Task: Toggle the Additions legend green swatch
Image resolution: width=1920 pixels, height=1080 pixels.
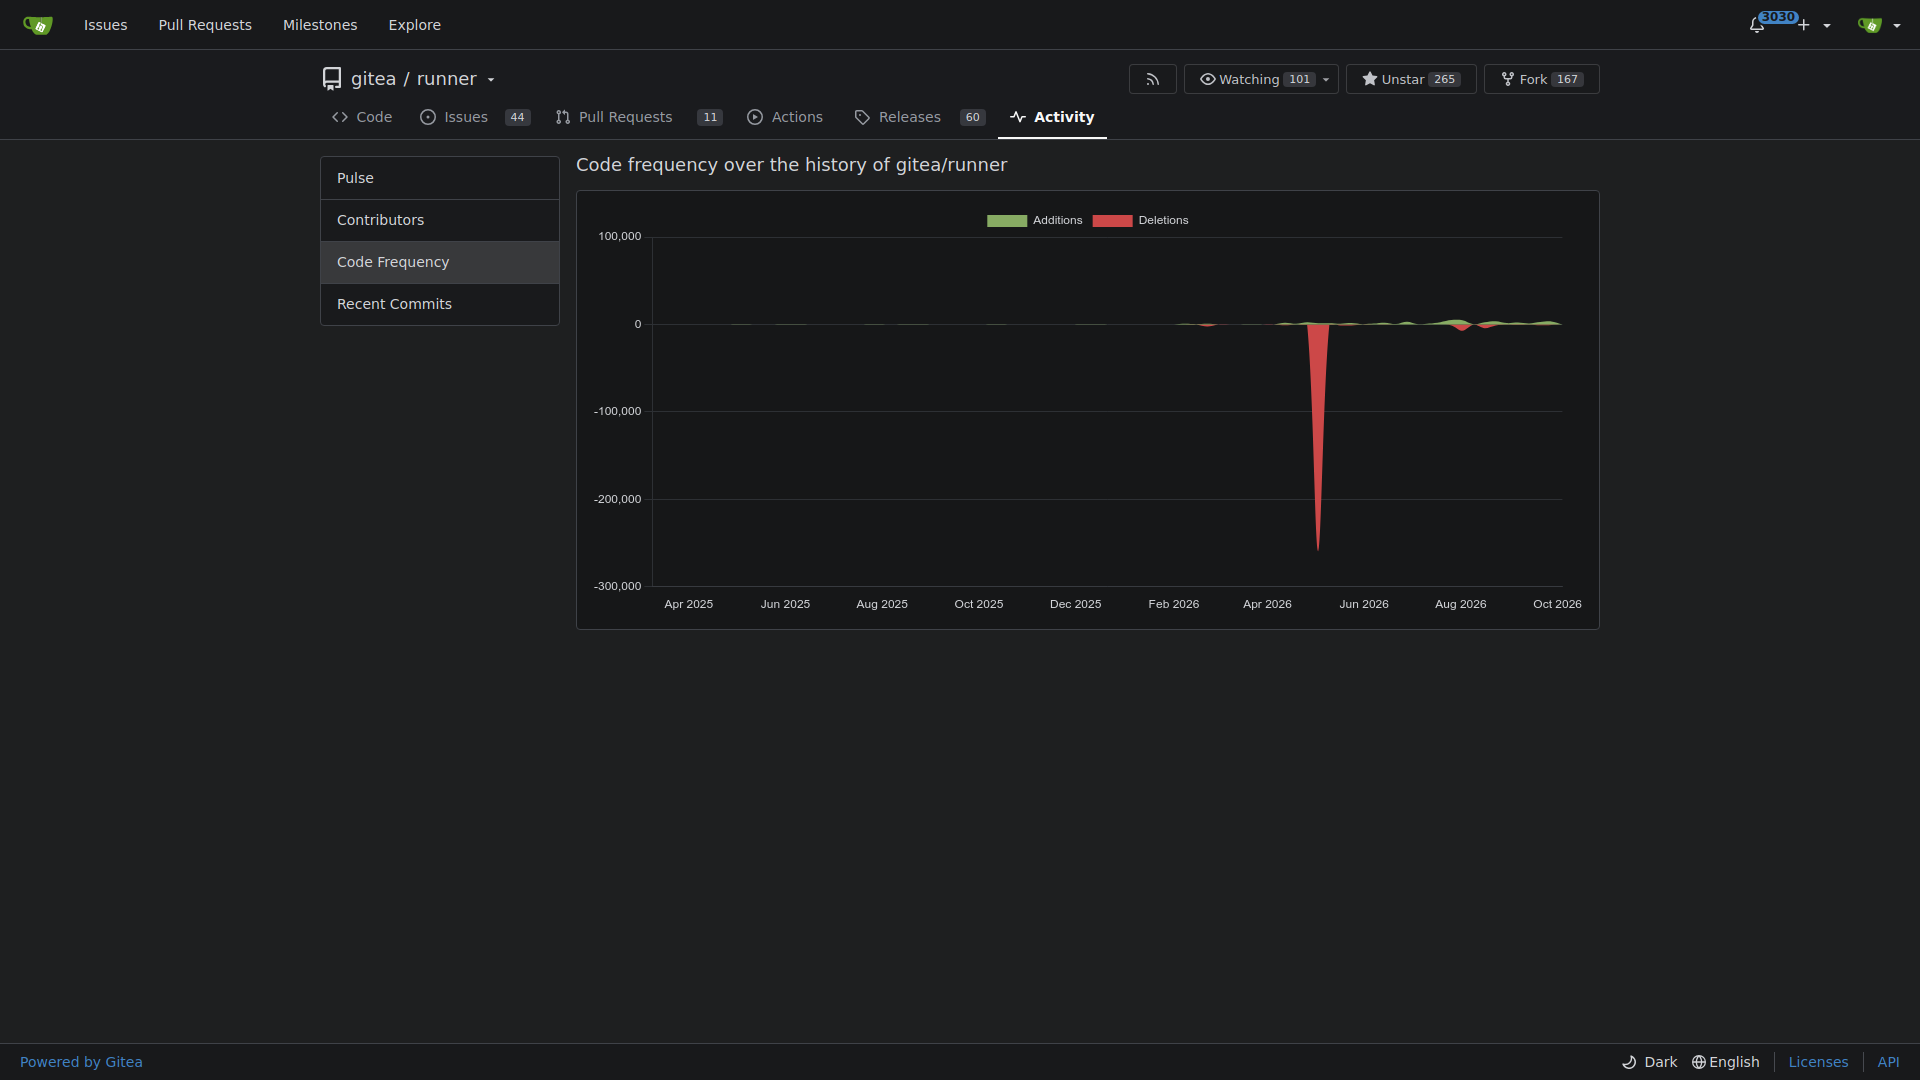Action: click(1007, 221)
